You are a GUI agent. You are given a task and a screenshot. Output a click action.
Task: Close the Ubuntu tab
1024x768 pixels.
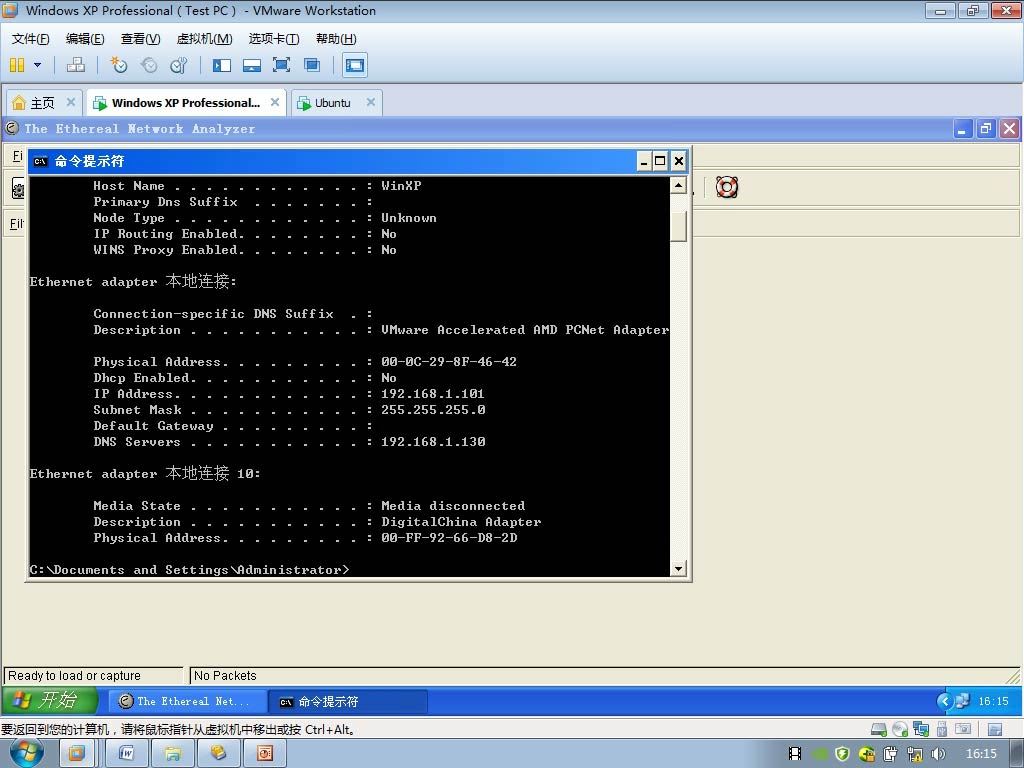(370, 102)
